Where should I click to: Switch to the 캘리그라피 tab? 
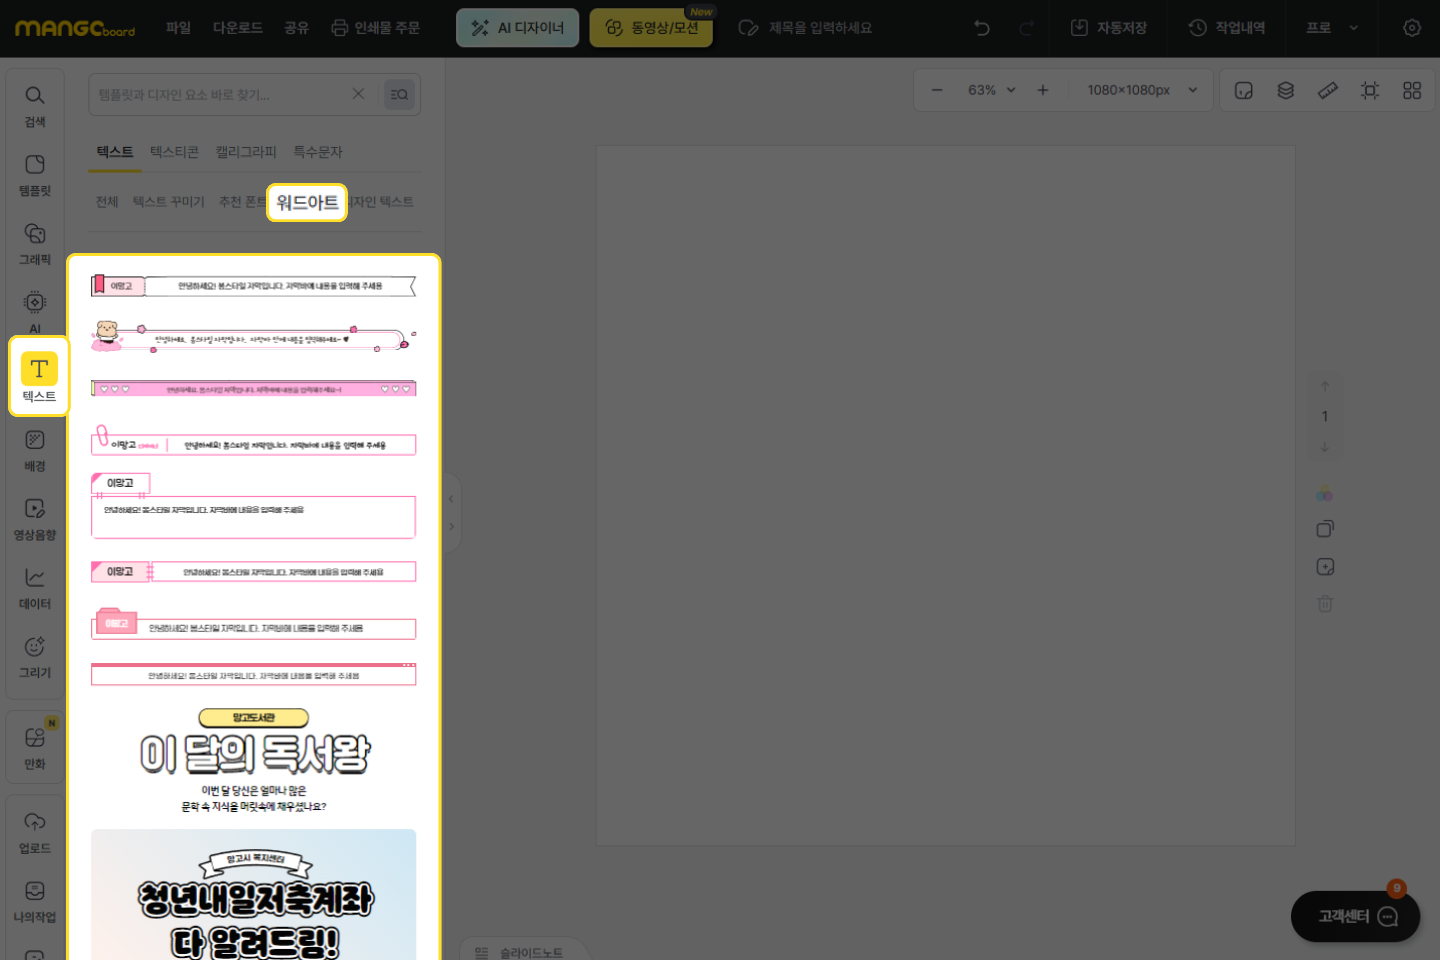[x=246, y=152]
